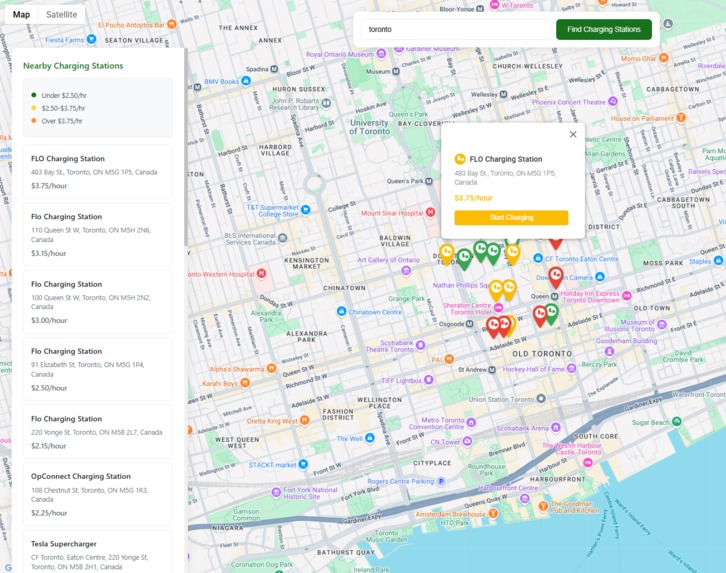
Task: Click TIFF Lightbox icon
Action: pyautogui.click(x=429, y=380)
